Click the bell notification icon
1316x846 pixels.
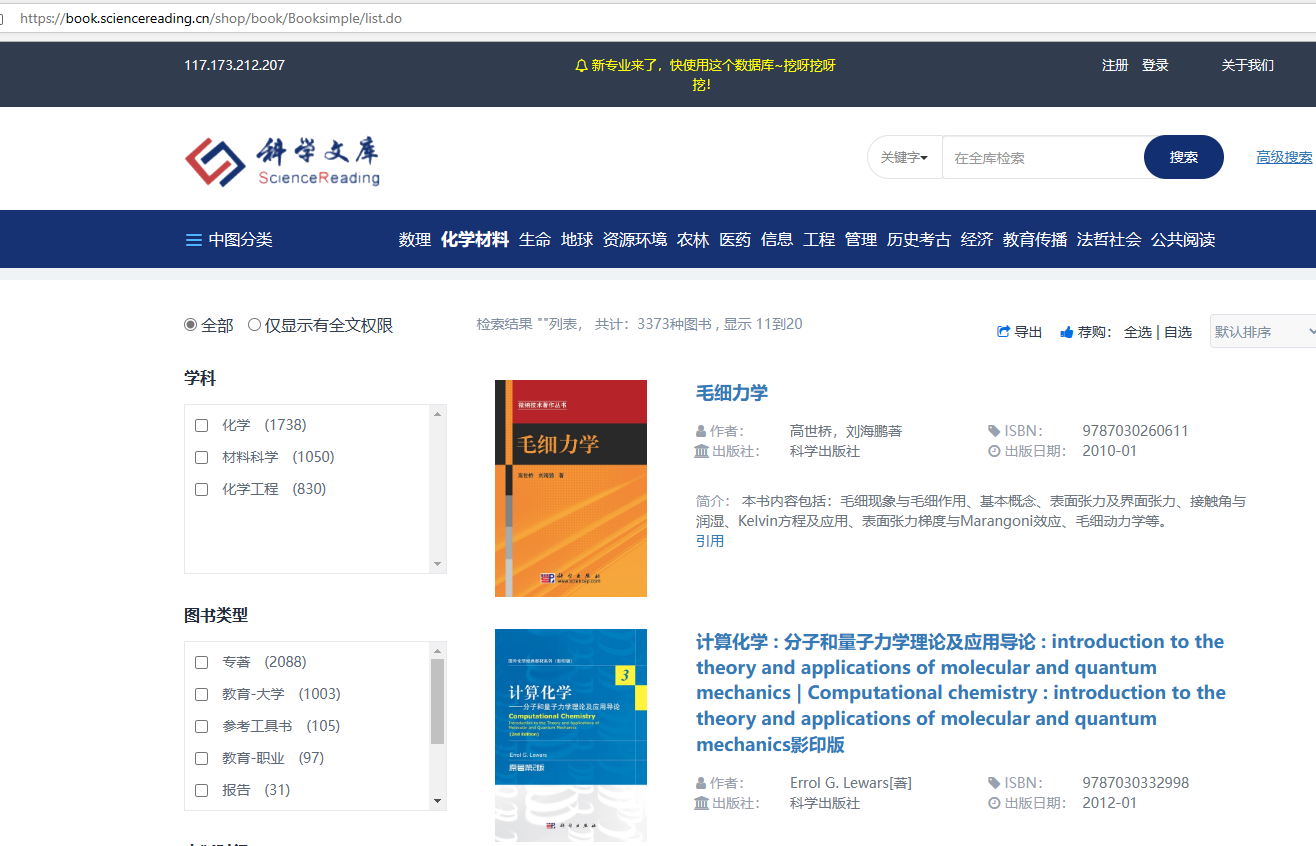[581, 66]
